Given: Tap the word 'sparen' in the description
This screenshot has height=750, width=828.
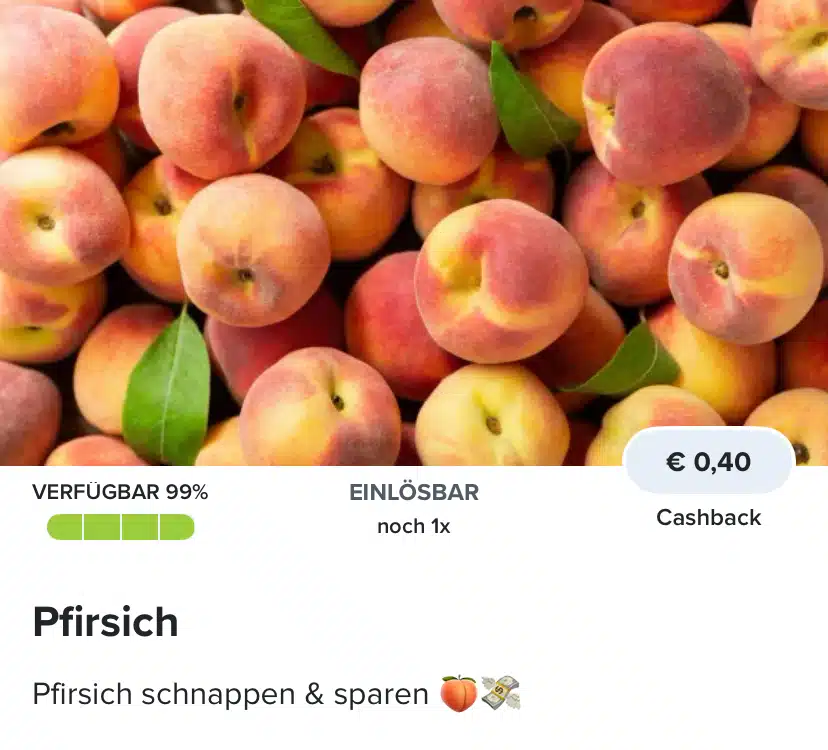Looking at the screenshot, I should [x=380, y=695].
